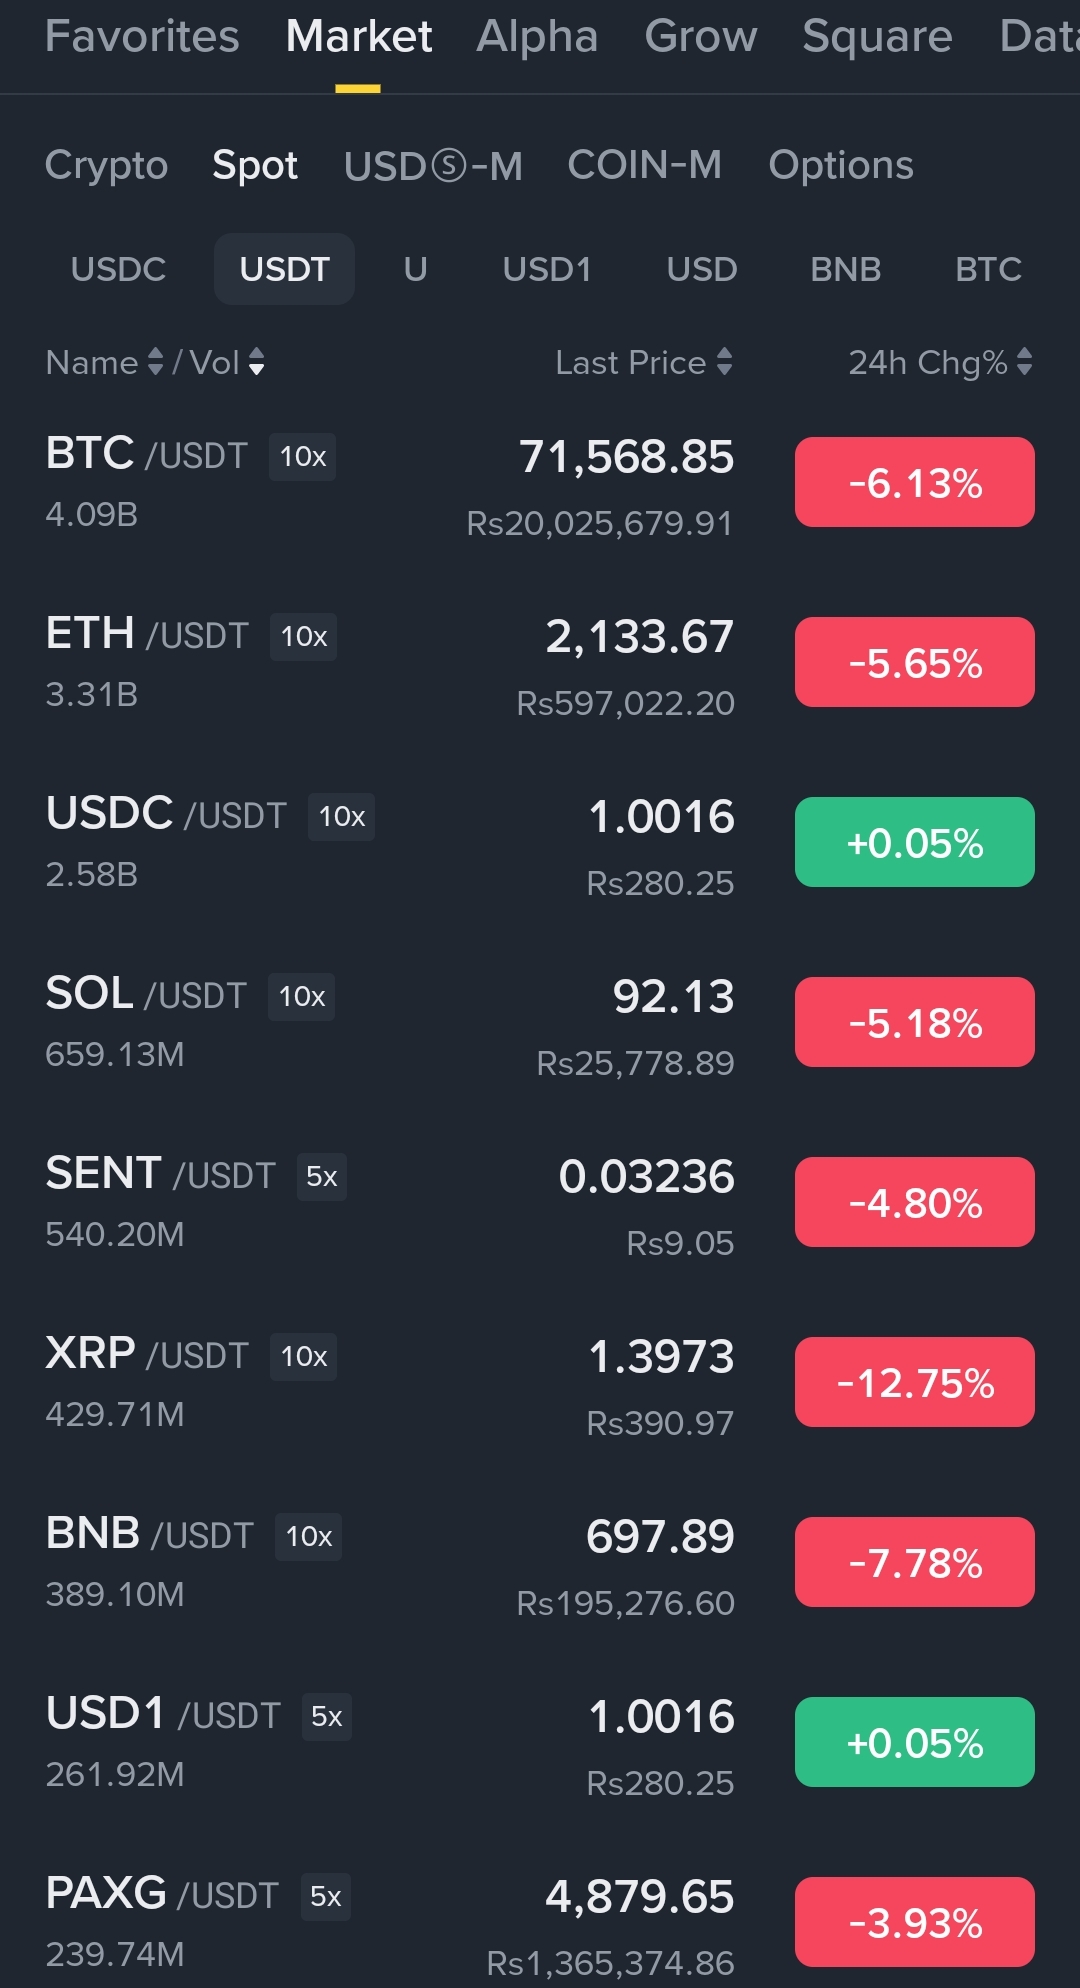Toggle XRP -12.75% change badge
Screen dimensions: 1080x1988
pyautogui.click(x=914, y=1383)
